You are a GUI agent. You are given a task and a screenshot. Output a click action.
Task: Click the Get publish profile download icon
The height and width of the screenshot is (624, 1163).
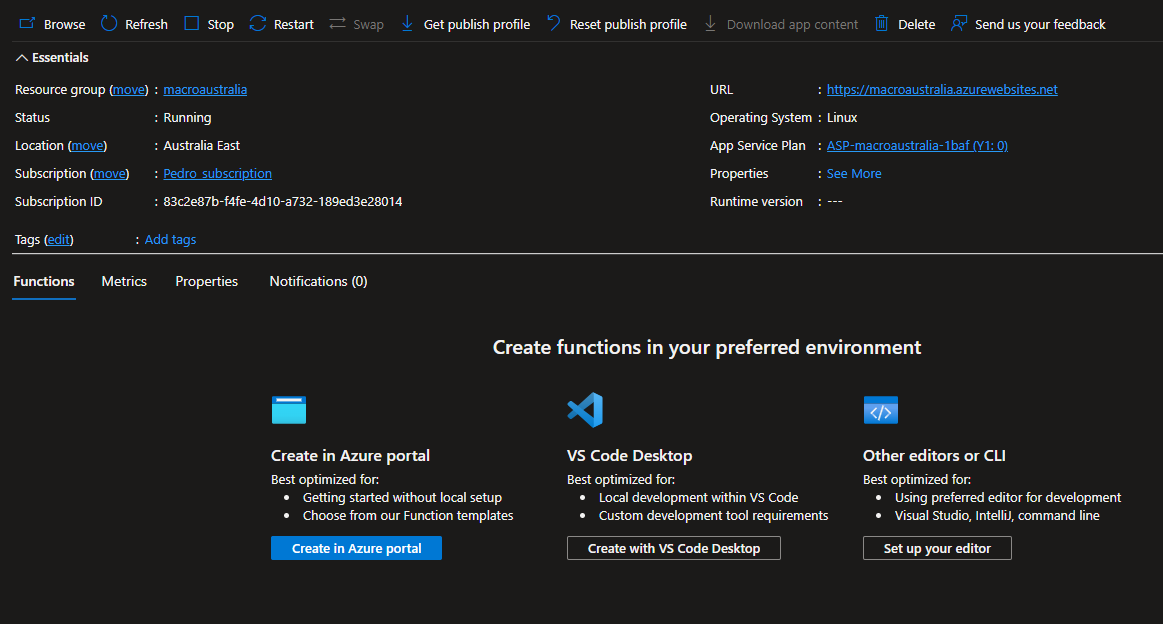tap(407, 24)
